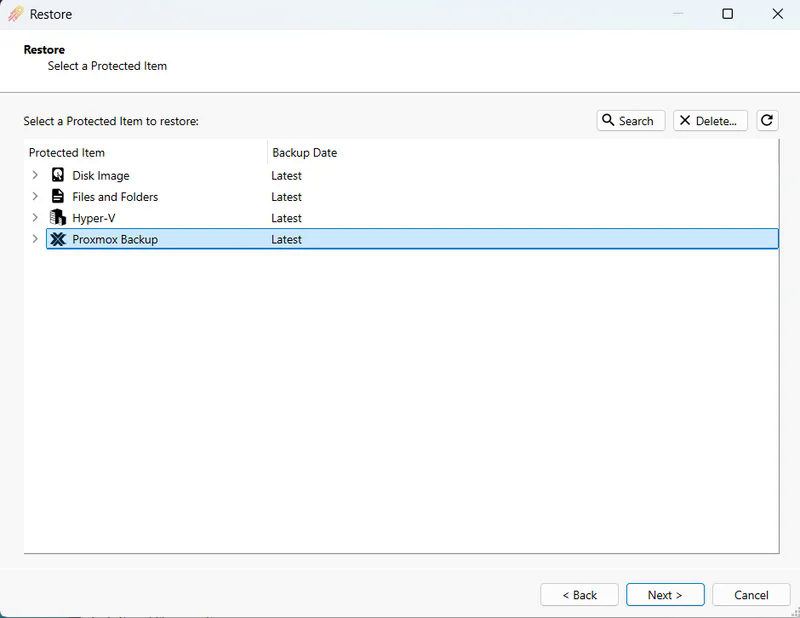Expand the Files and Folders node
The height and width of the screenshot is (618, 800).
(35, 196)
